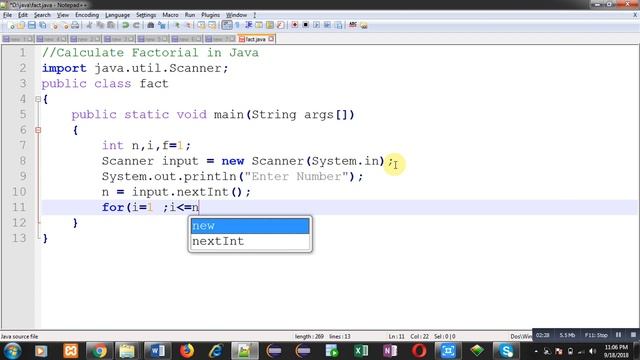Open the Plugins menu

210,15
